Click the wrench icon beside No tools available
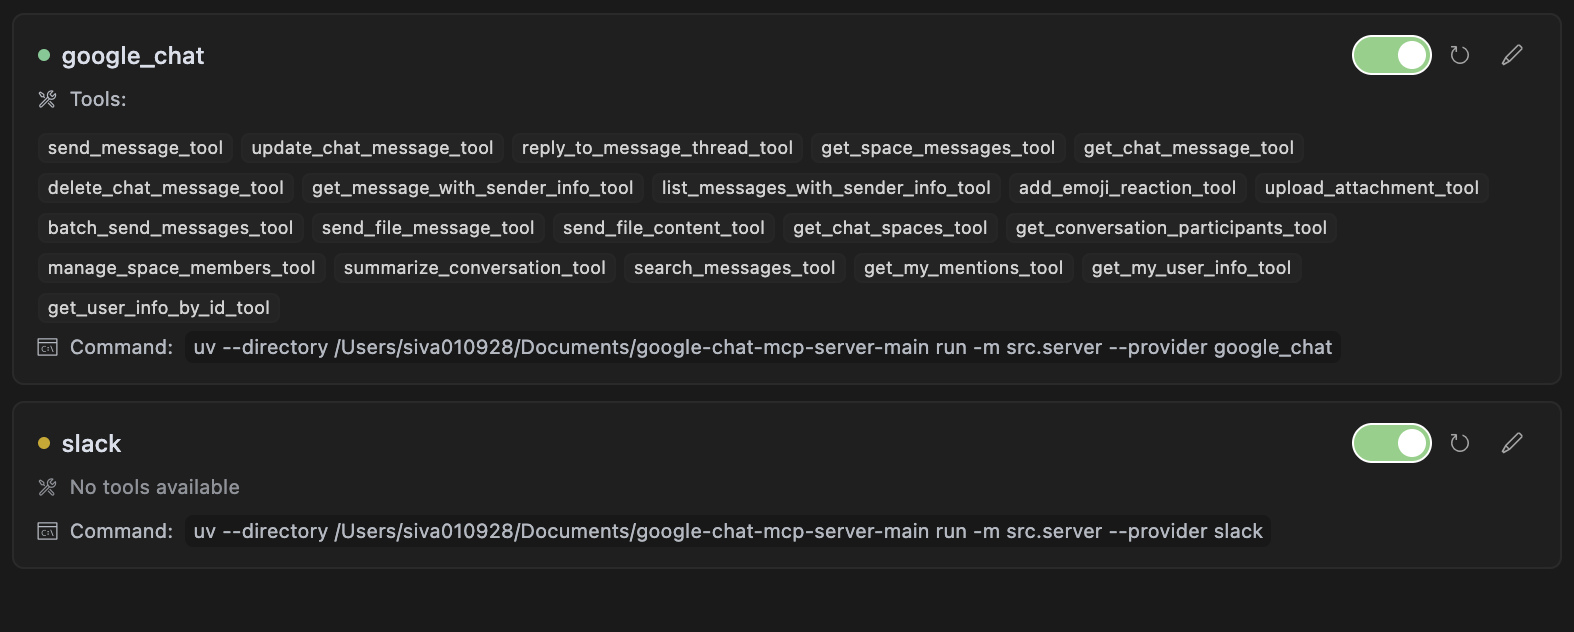Image resolution: width=1574 pixels, height=632 pixels. pyautogui.click(x=46, y=487)
